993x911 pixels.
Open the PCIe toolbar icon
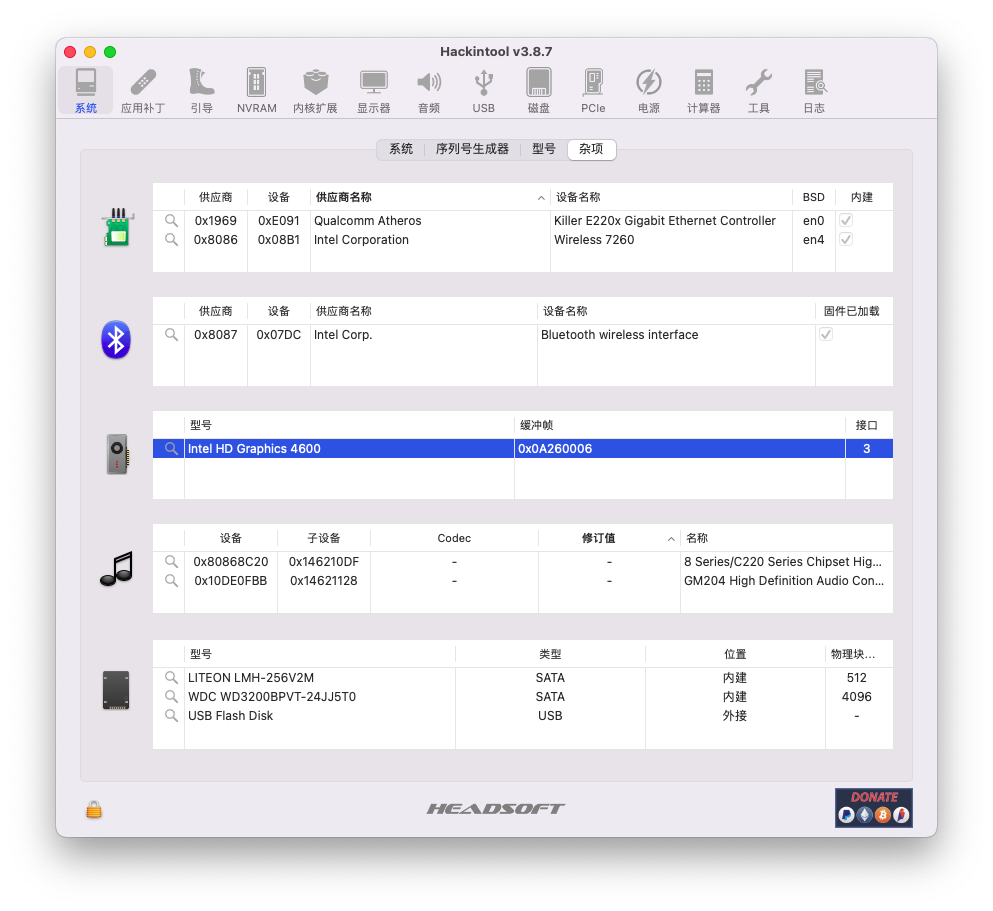(593, 91)
